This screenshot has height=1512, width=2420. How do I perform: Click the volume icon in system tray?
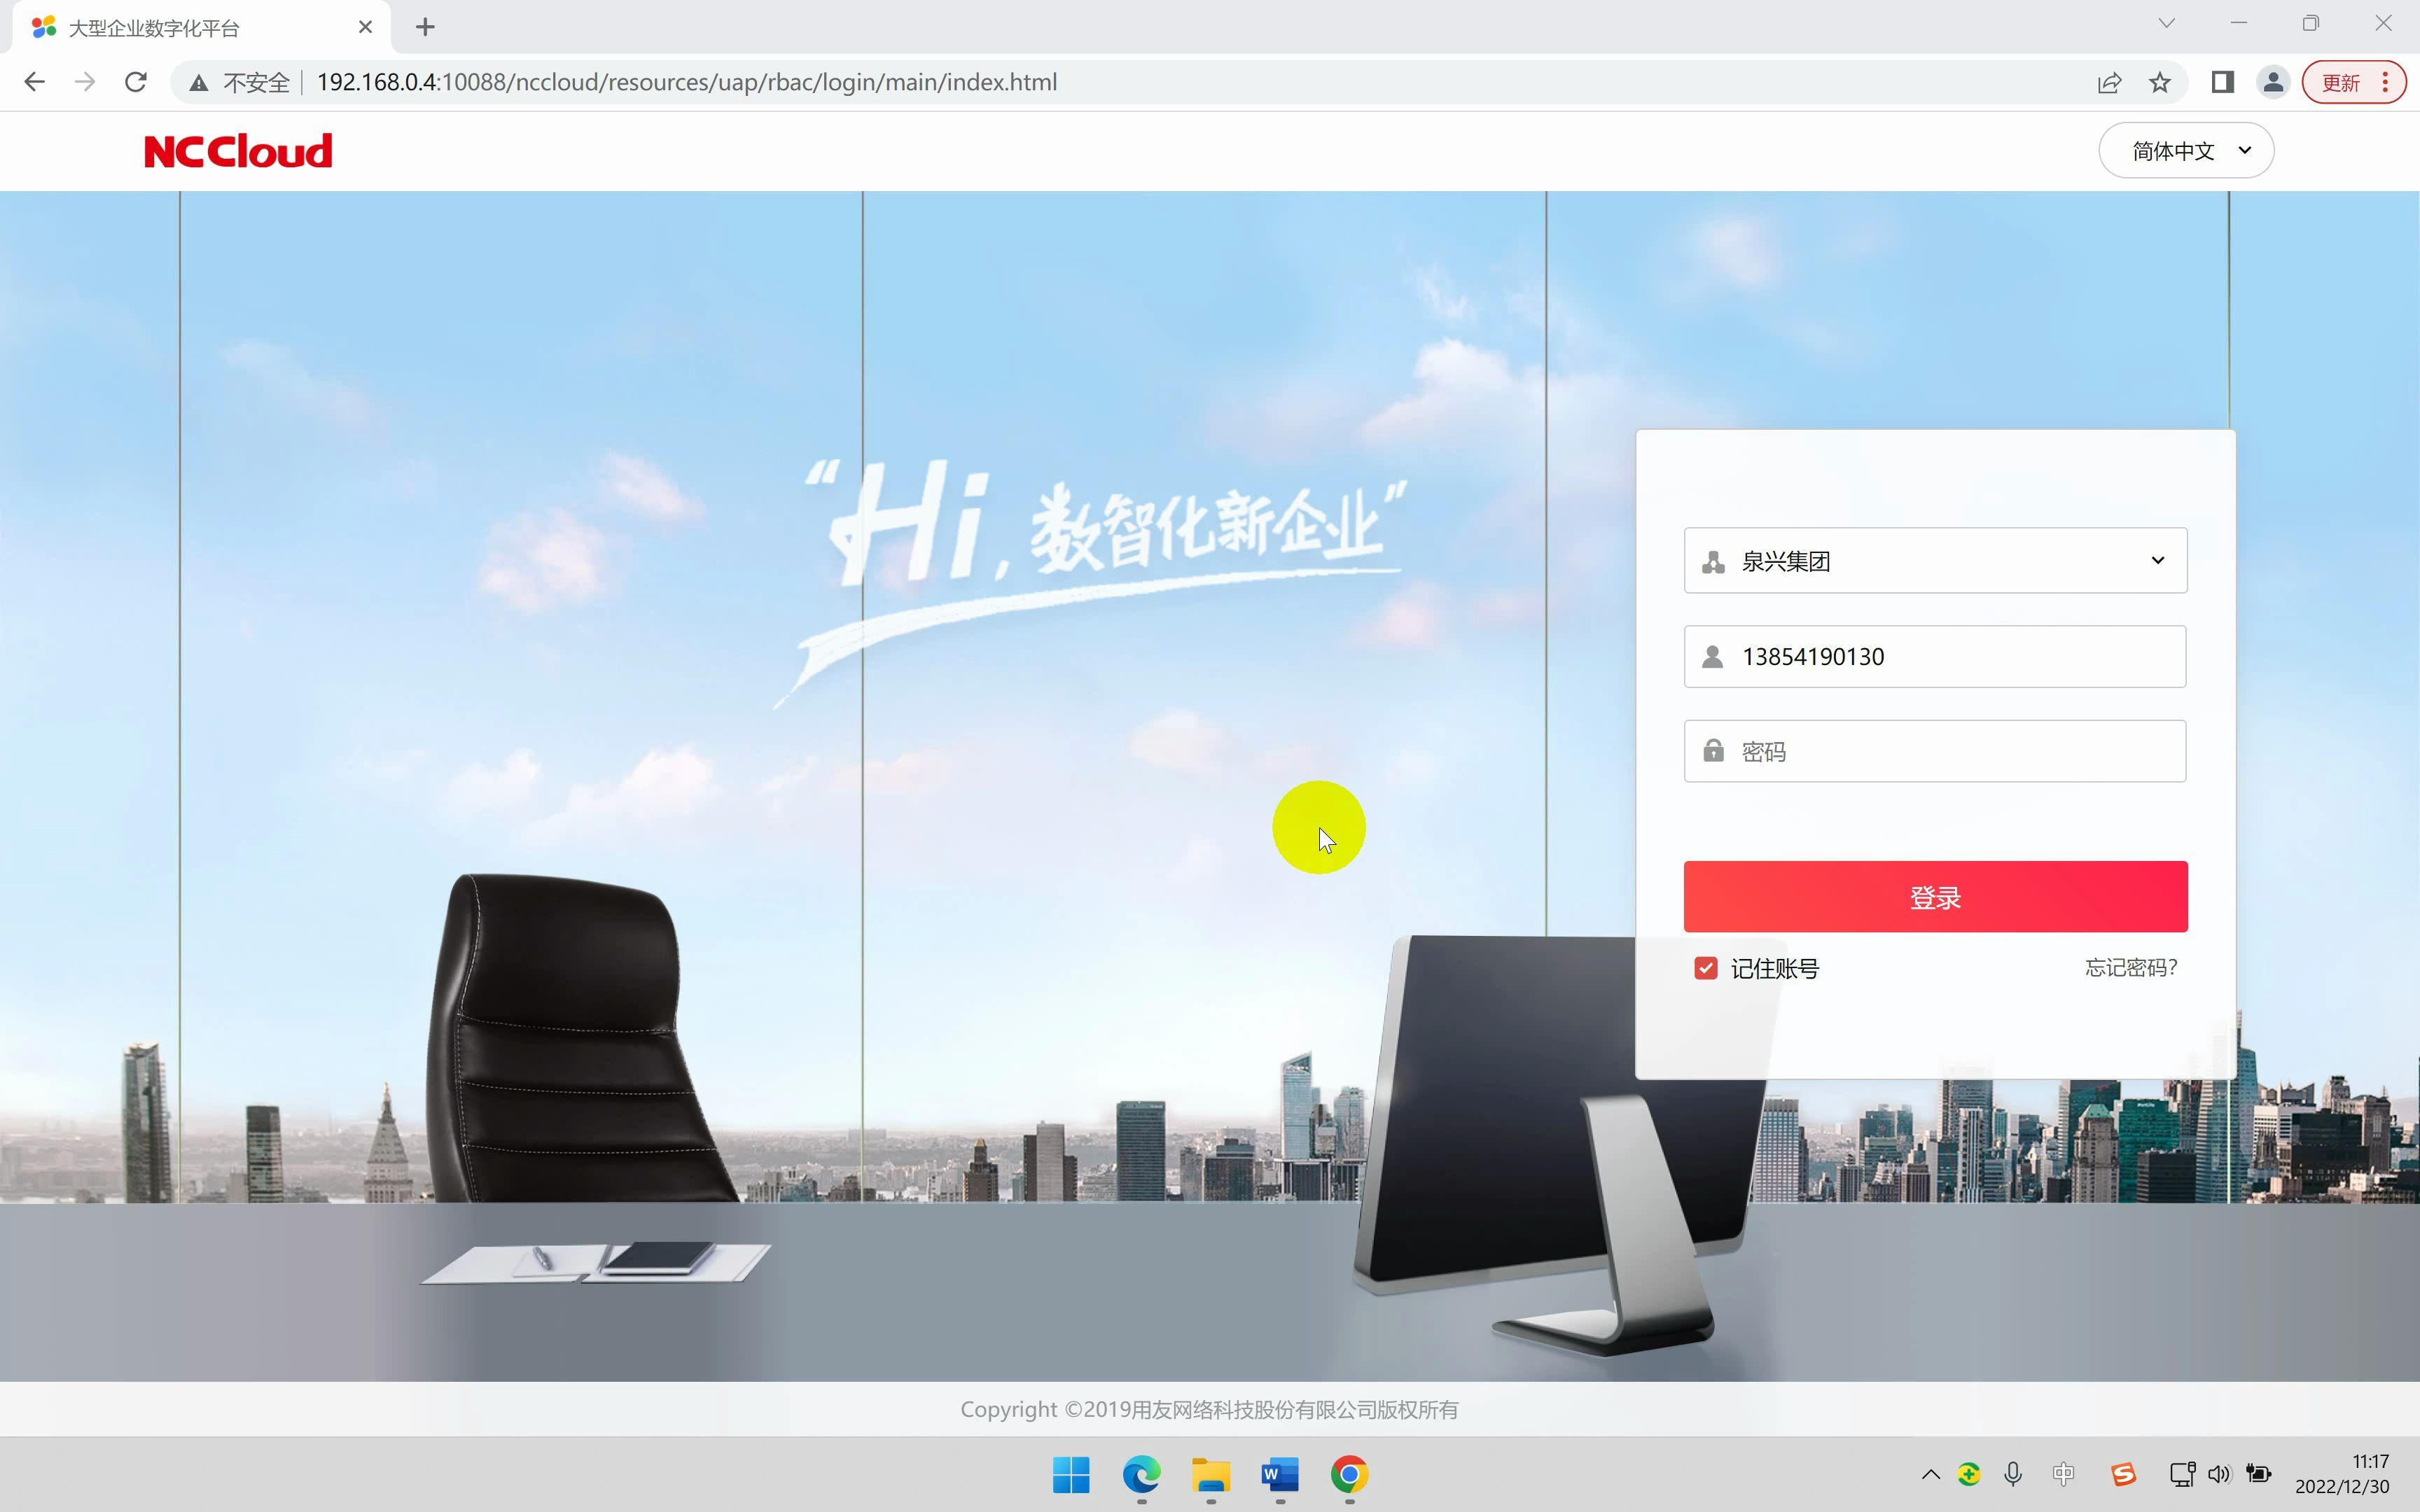pos(2219,1474)
